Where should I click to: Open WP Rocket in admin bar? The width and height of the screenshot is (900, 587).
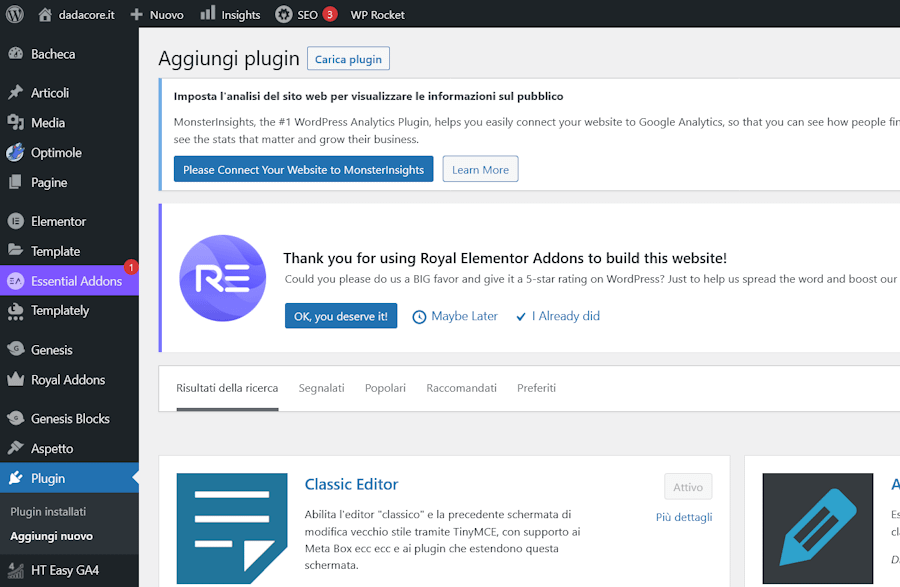[378, 15]
